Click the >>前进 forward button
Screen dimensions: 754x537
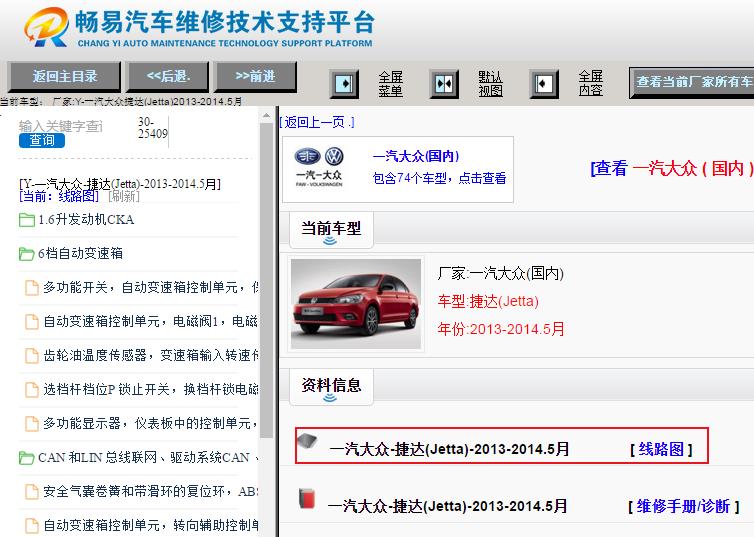pos(255,76)
